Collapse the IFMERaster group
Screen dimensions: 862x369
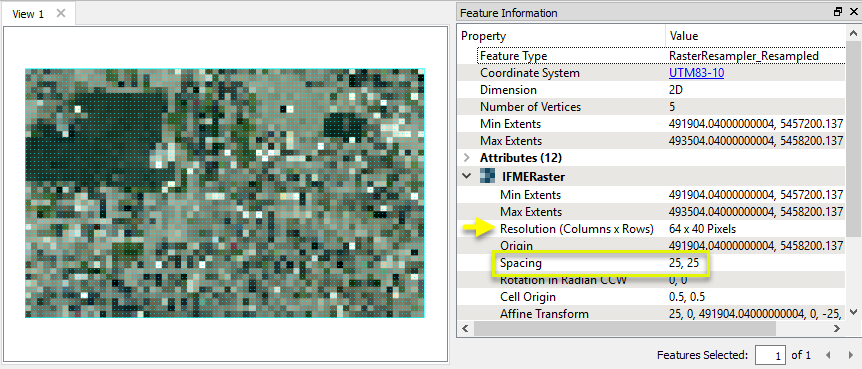click(x=467, y=177)
